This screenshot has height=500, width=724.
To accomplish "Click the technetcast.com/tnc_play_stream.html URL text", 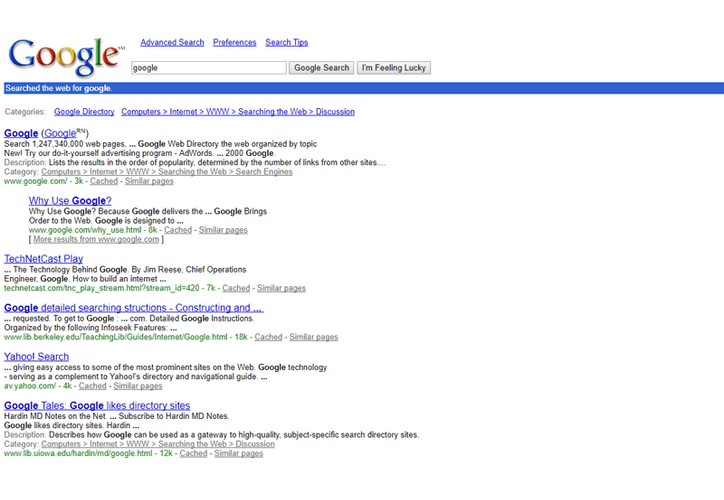I will pos(102,288).
